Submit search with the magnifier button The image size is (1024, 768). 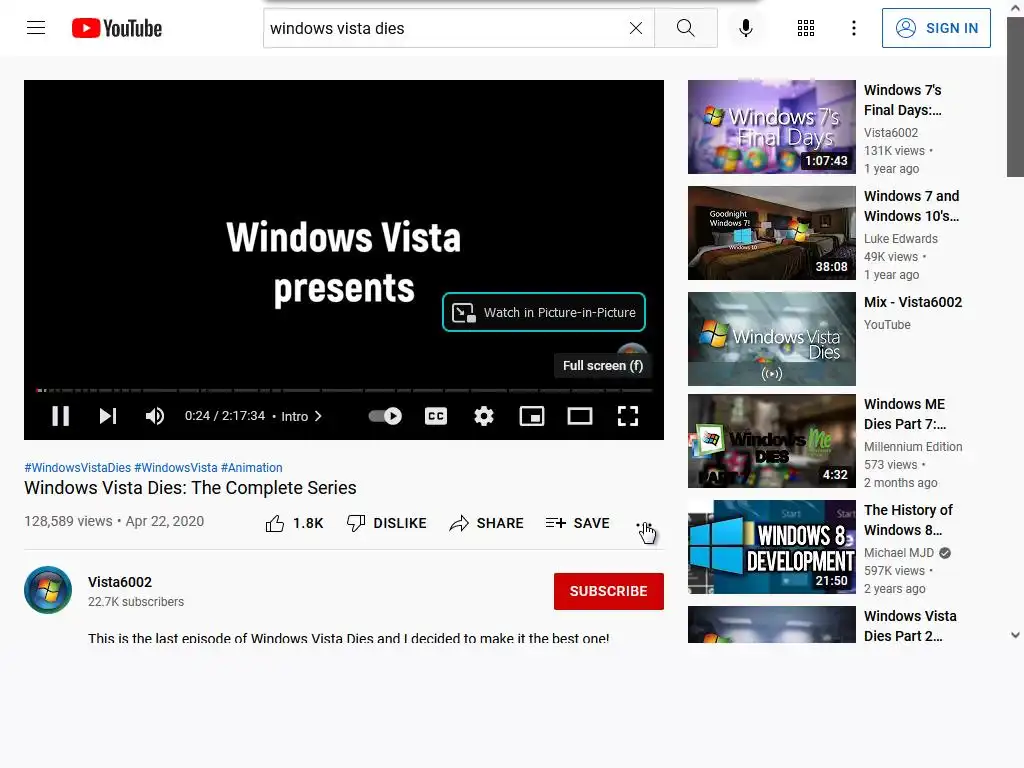coord(686,28)
